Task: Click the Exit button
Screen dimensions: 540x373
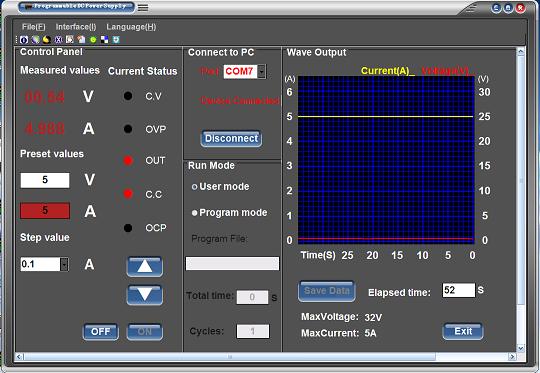Action: [463, 331]
